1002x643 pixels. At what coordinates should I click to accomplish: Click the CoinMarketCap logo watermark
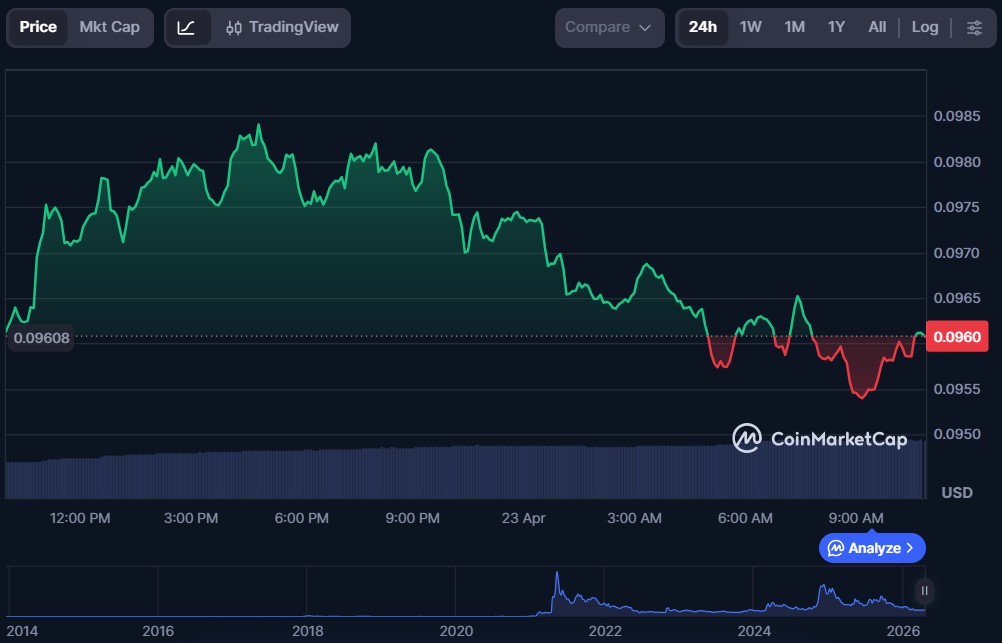[x=820, y=438]
